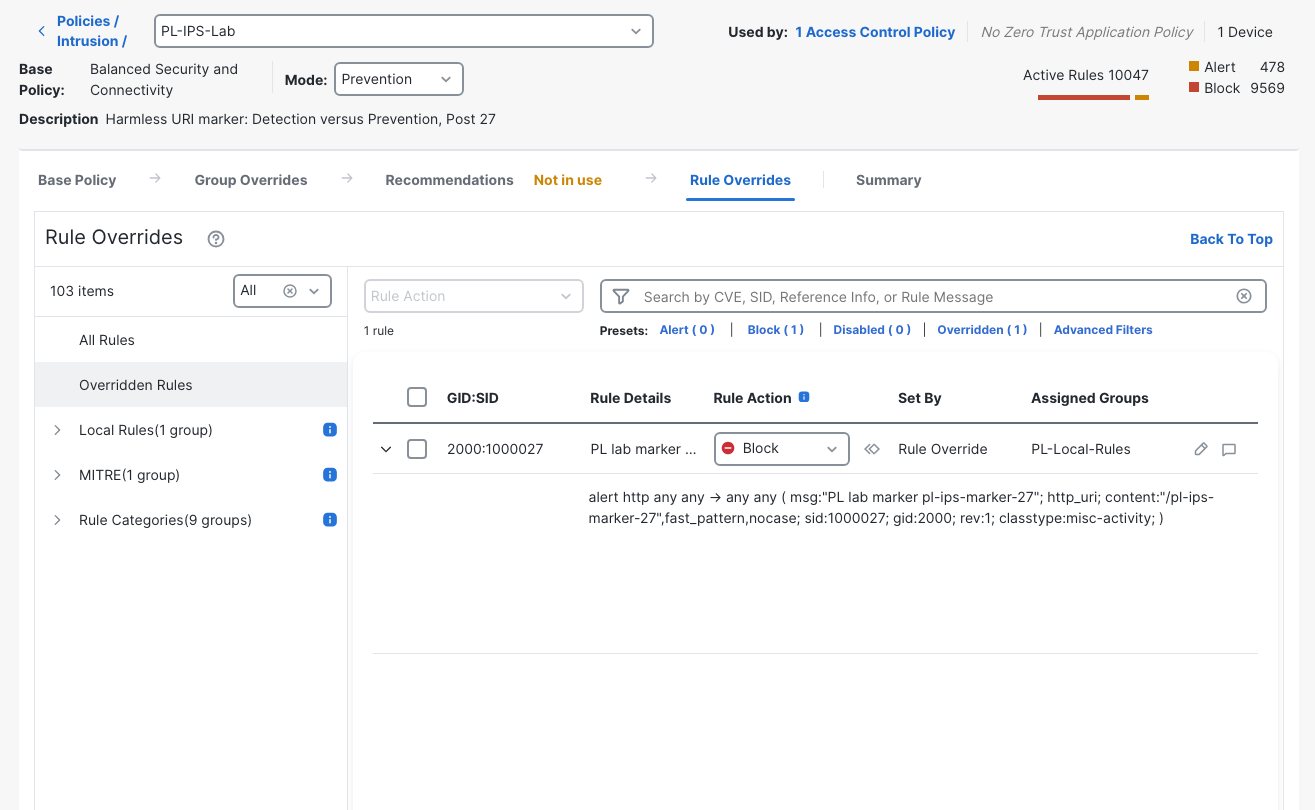Select All Rules in the left panel
The height and width of the screenshot is (810, 1315).
191,340
